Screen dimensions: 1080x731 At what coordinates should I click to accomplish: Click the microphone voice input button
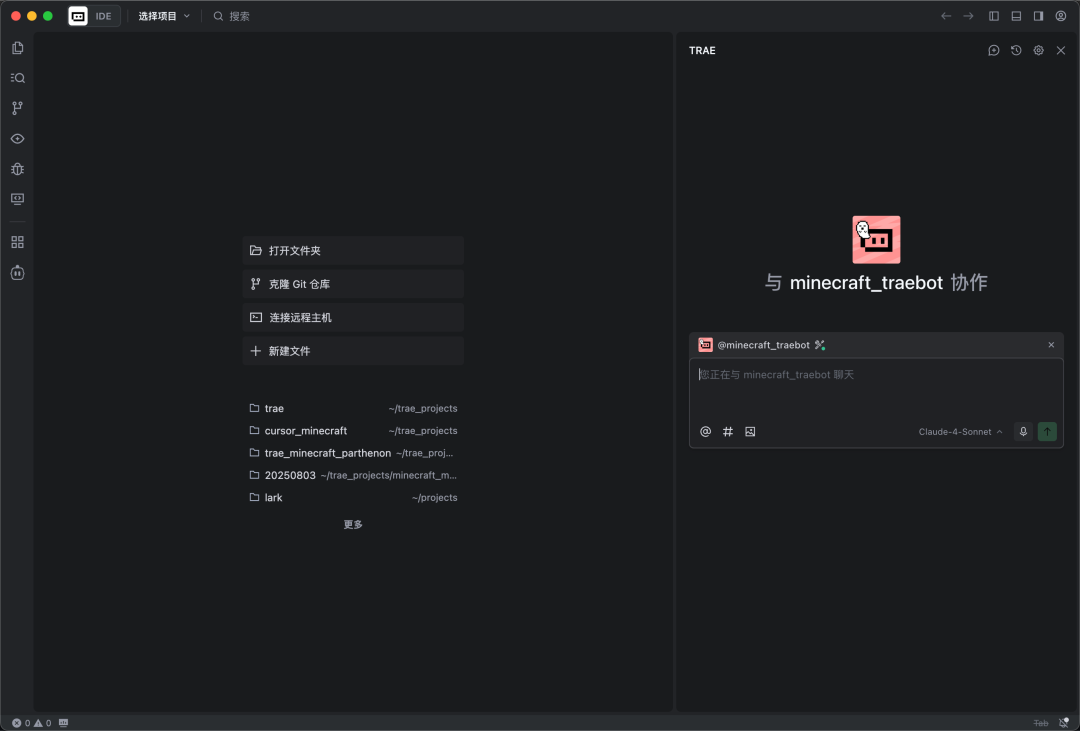coord(1023,432)
